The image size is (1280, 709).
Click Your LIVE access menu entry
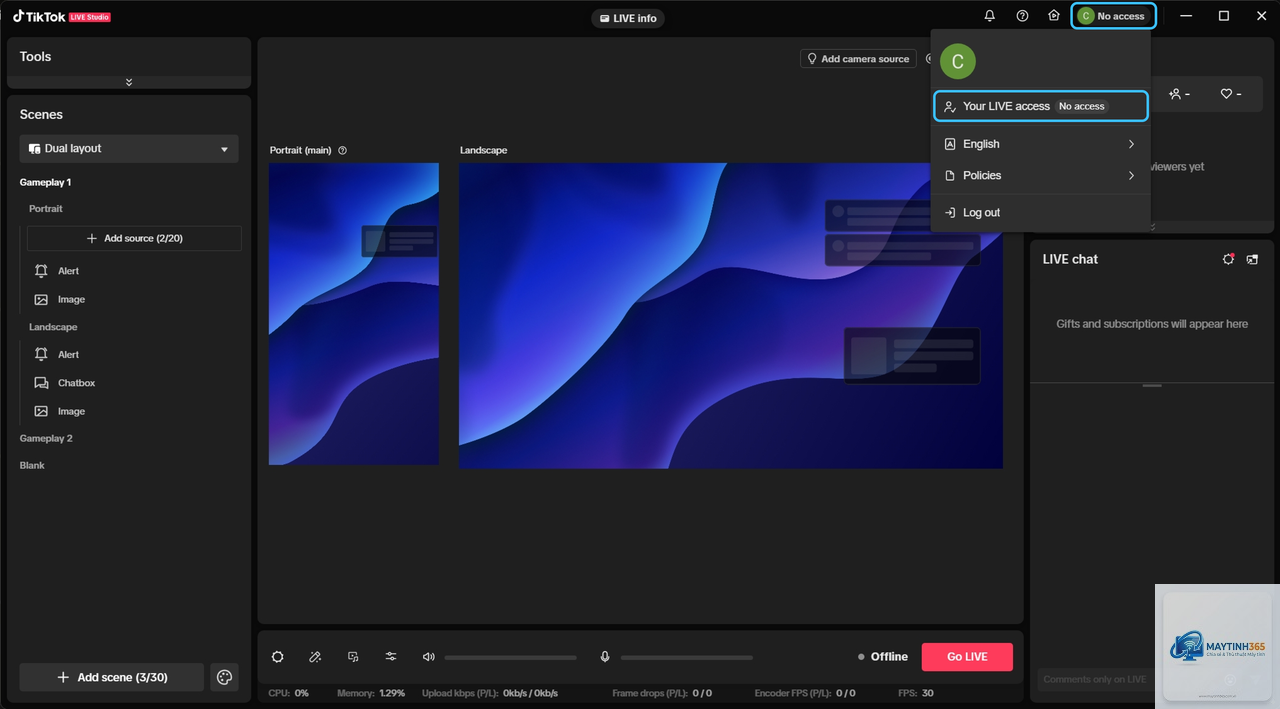pos(1040,106)
